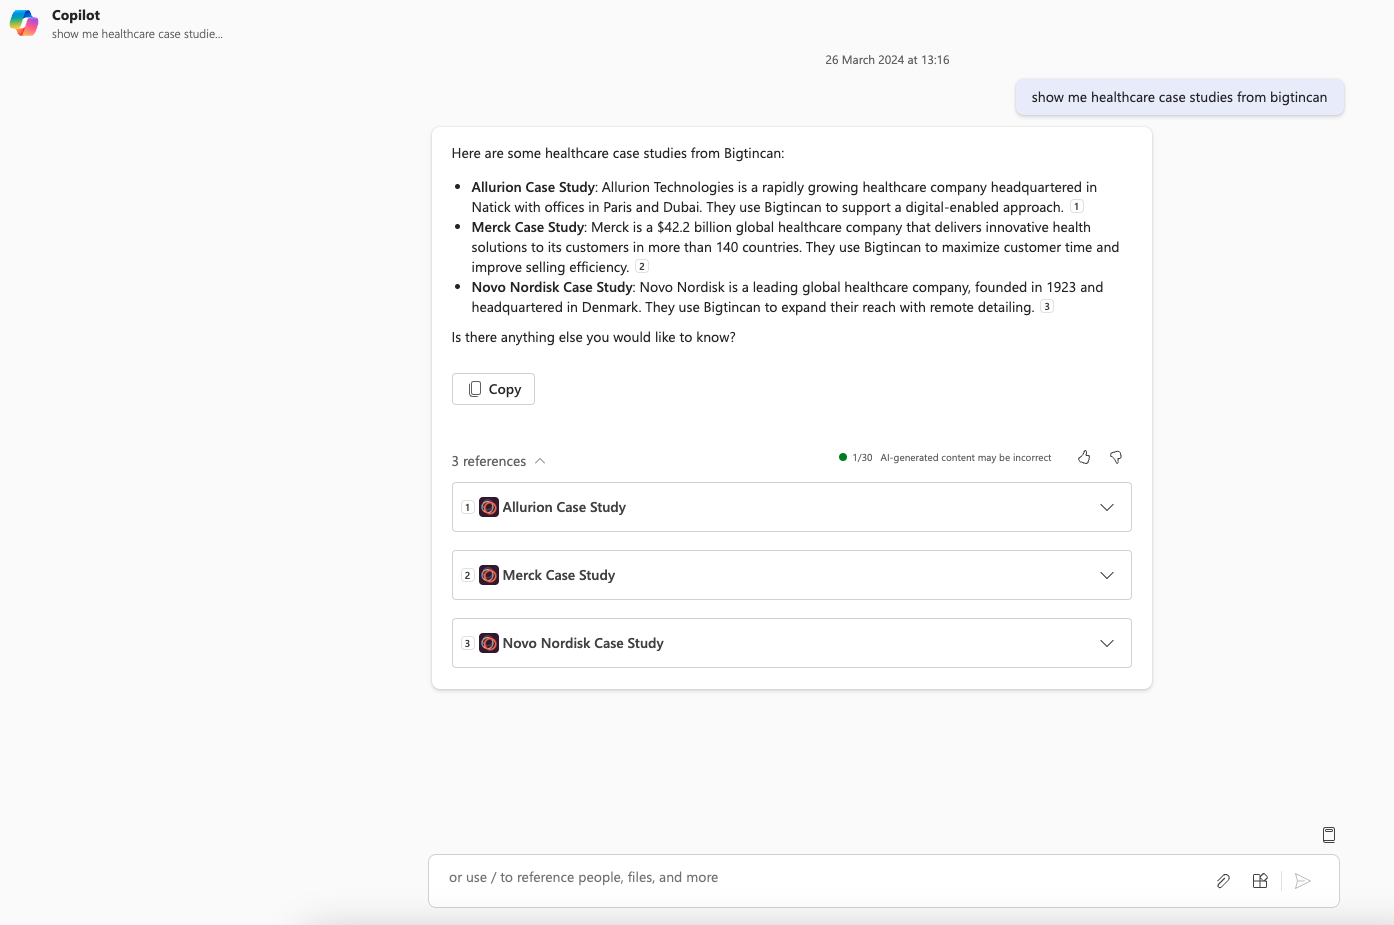Open the Merck Case Study reference title
The height and width of the screenshot is (925, 1394).
pyautogui.click(x=559, y=575)
